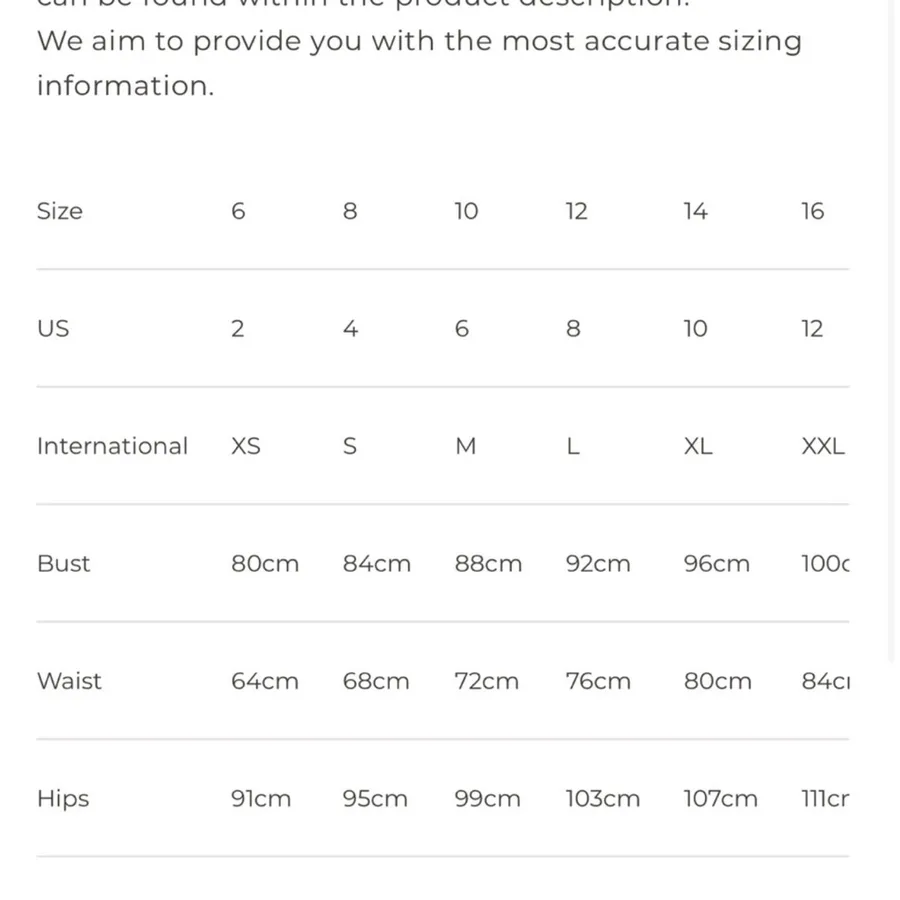Click size 14 in Size row
900x900 pixels.
pyautogui.click(x=695, y=211)
